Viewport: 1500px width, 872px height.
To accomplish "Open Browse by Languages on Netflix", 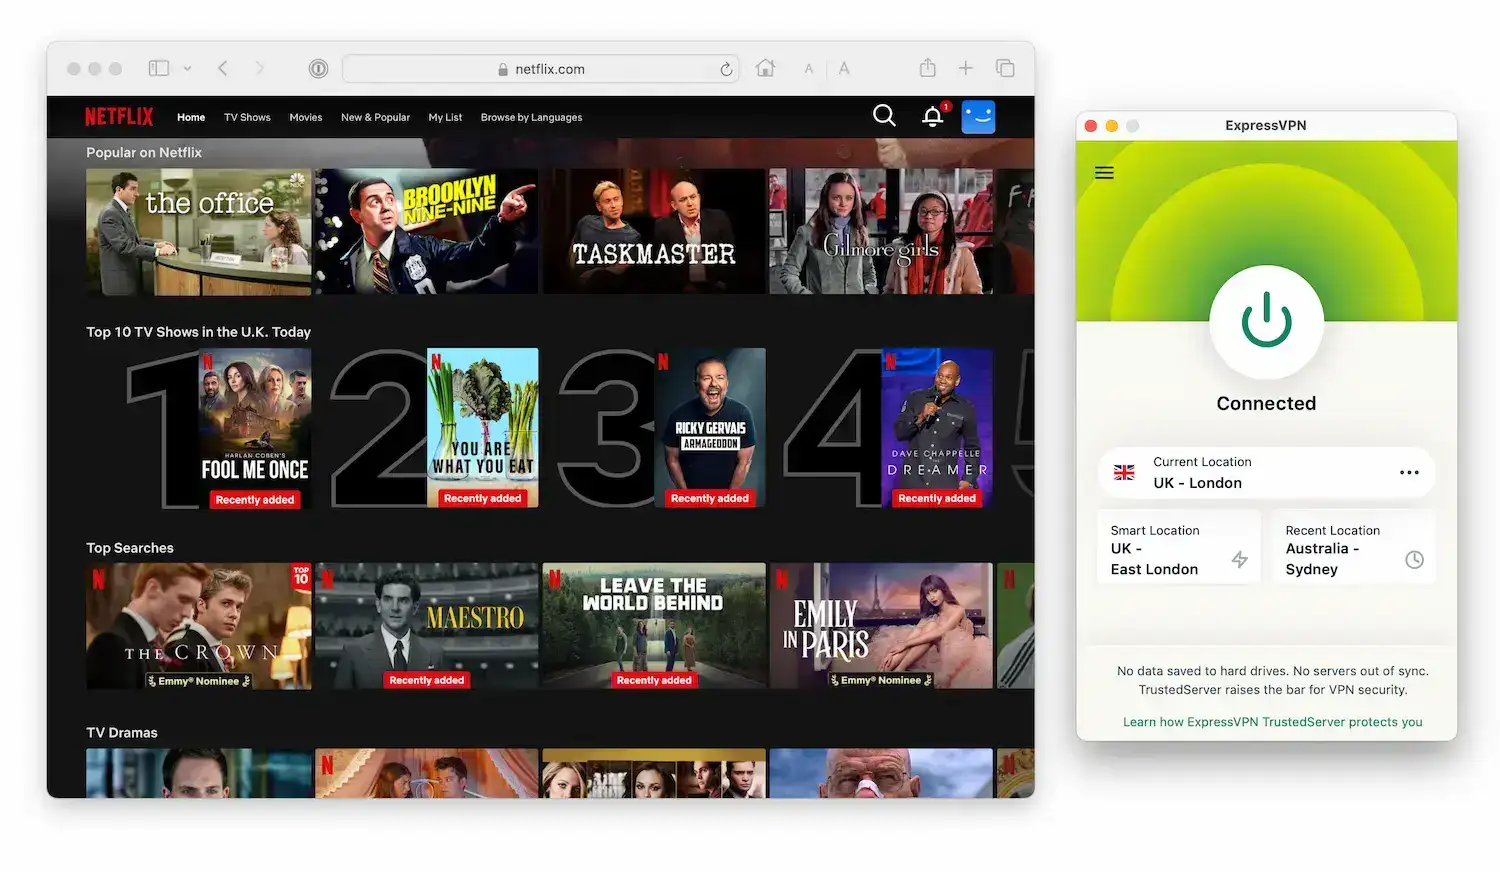I will (x=531, y=117).
